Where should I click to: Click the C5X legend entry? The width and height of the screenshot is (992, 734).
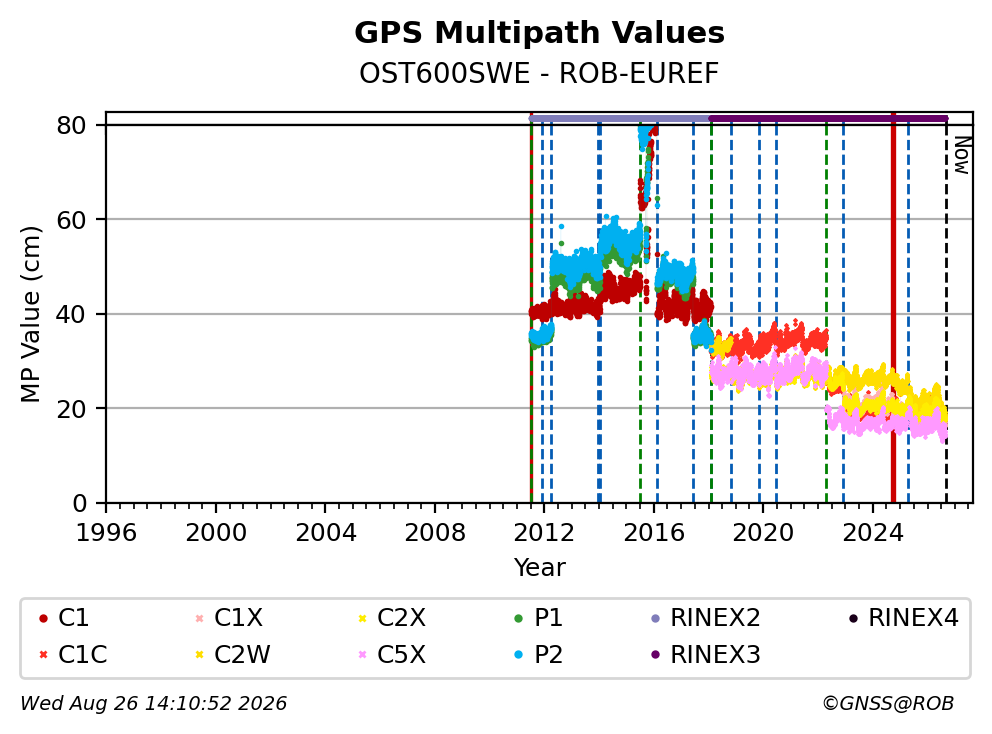pos(392,654)
